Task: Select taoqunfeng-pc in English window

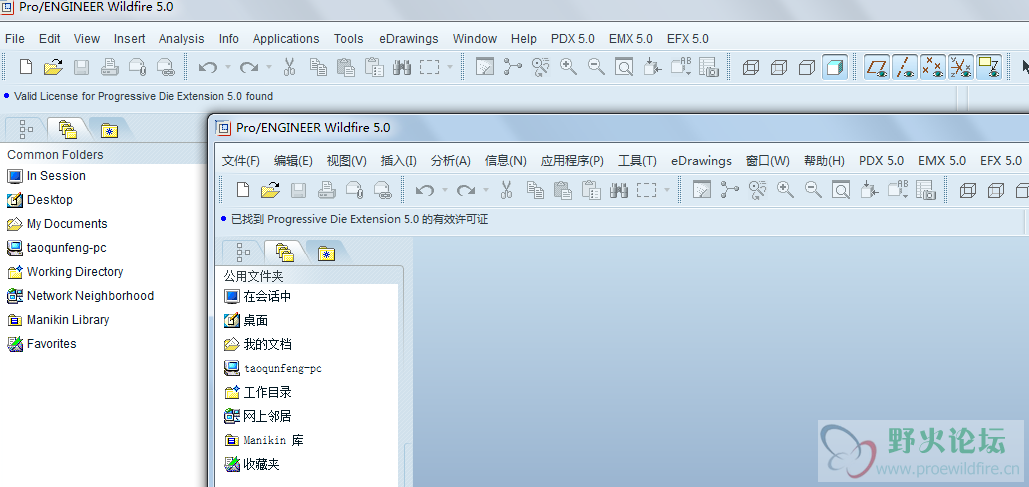Action: click(56, 248)
